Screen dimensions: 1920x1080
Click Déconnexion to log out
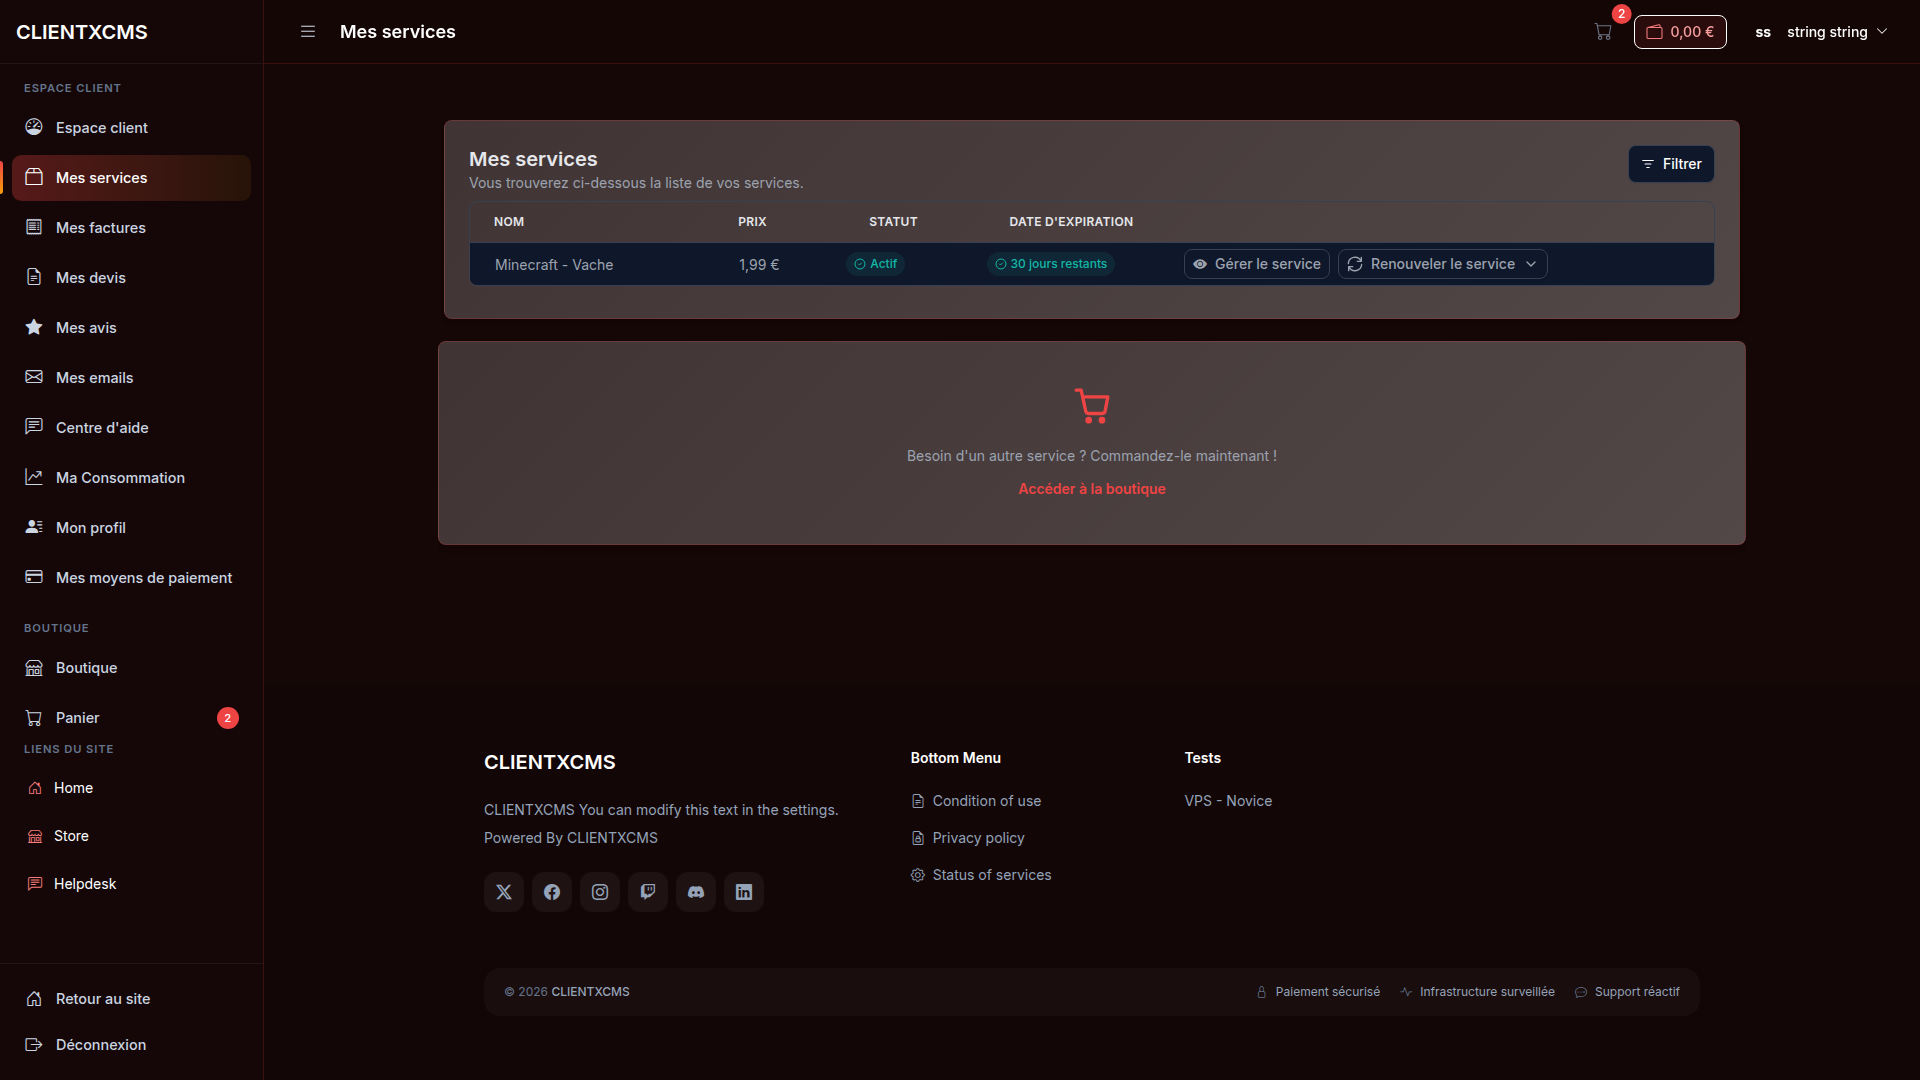(131, 1045)
